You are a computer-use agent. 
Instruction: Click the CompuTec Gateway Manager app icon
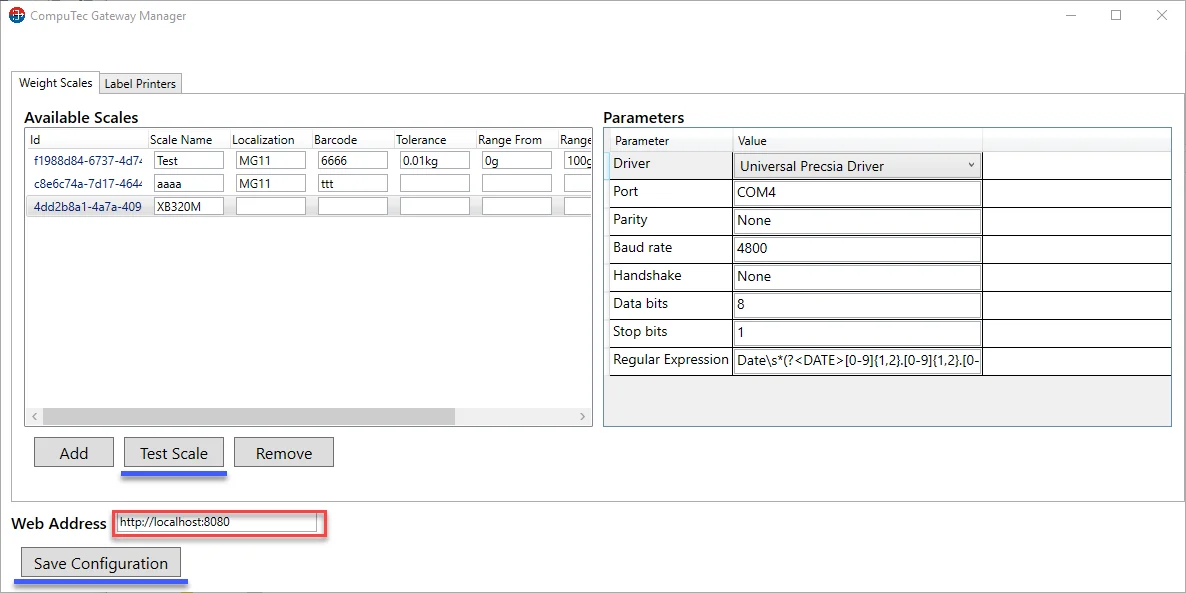(16, 16)
